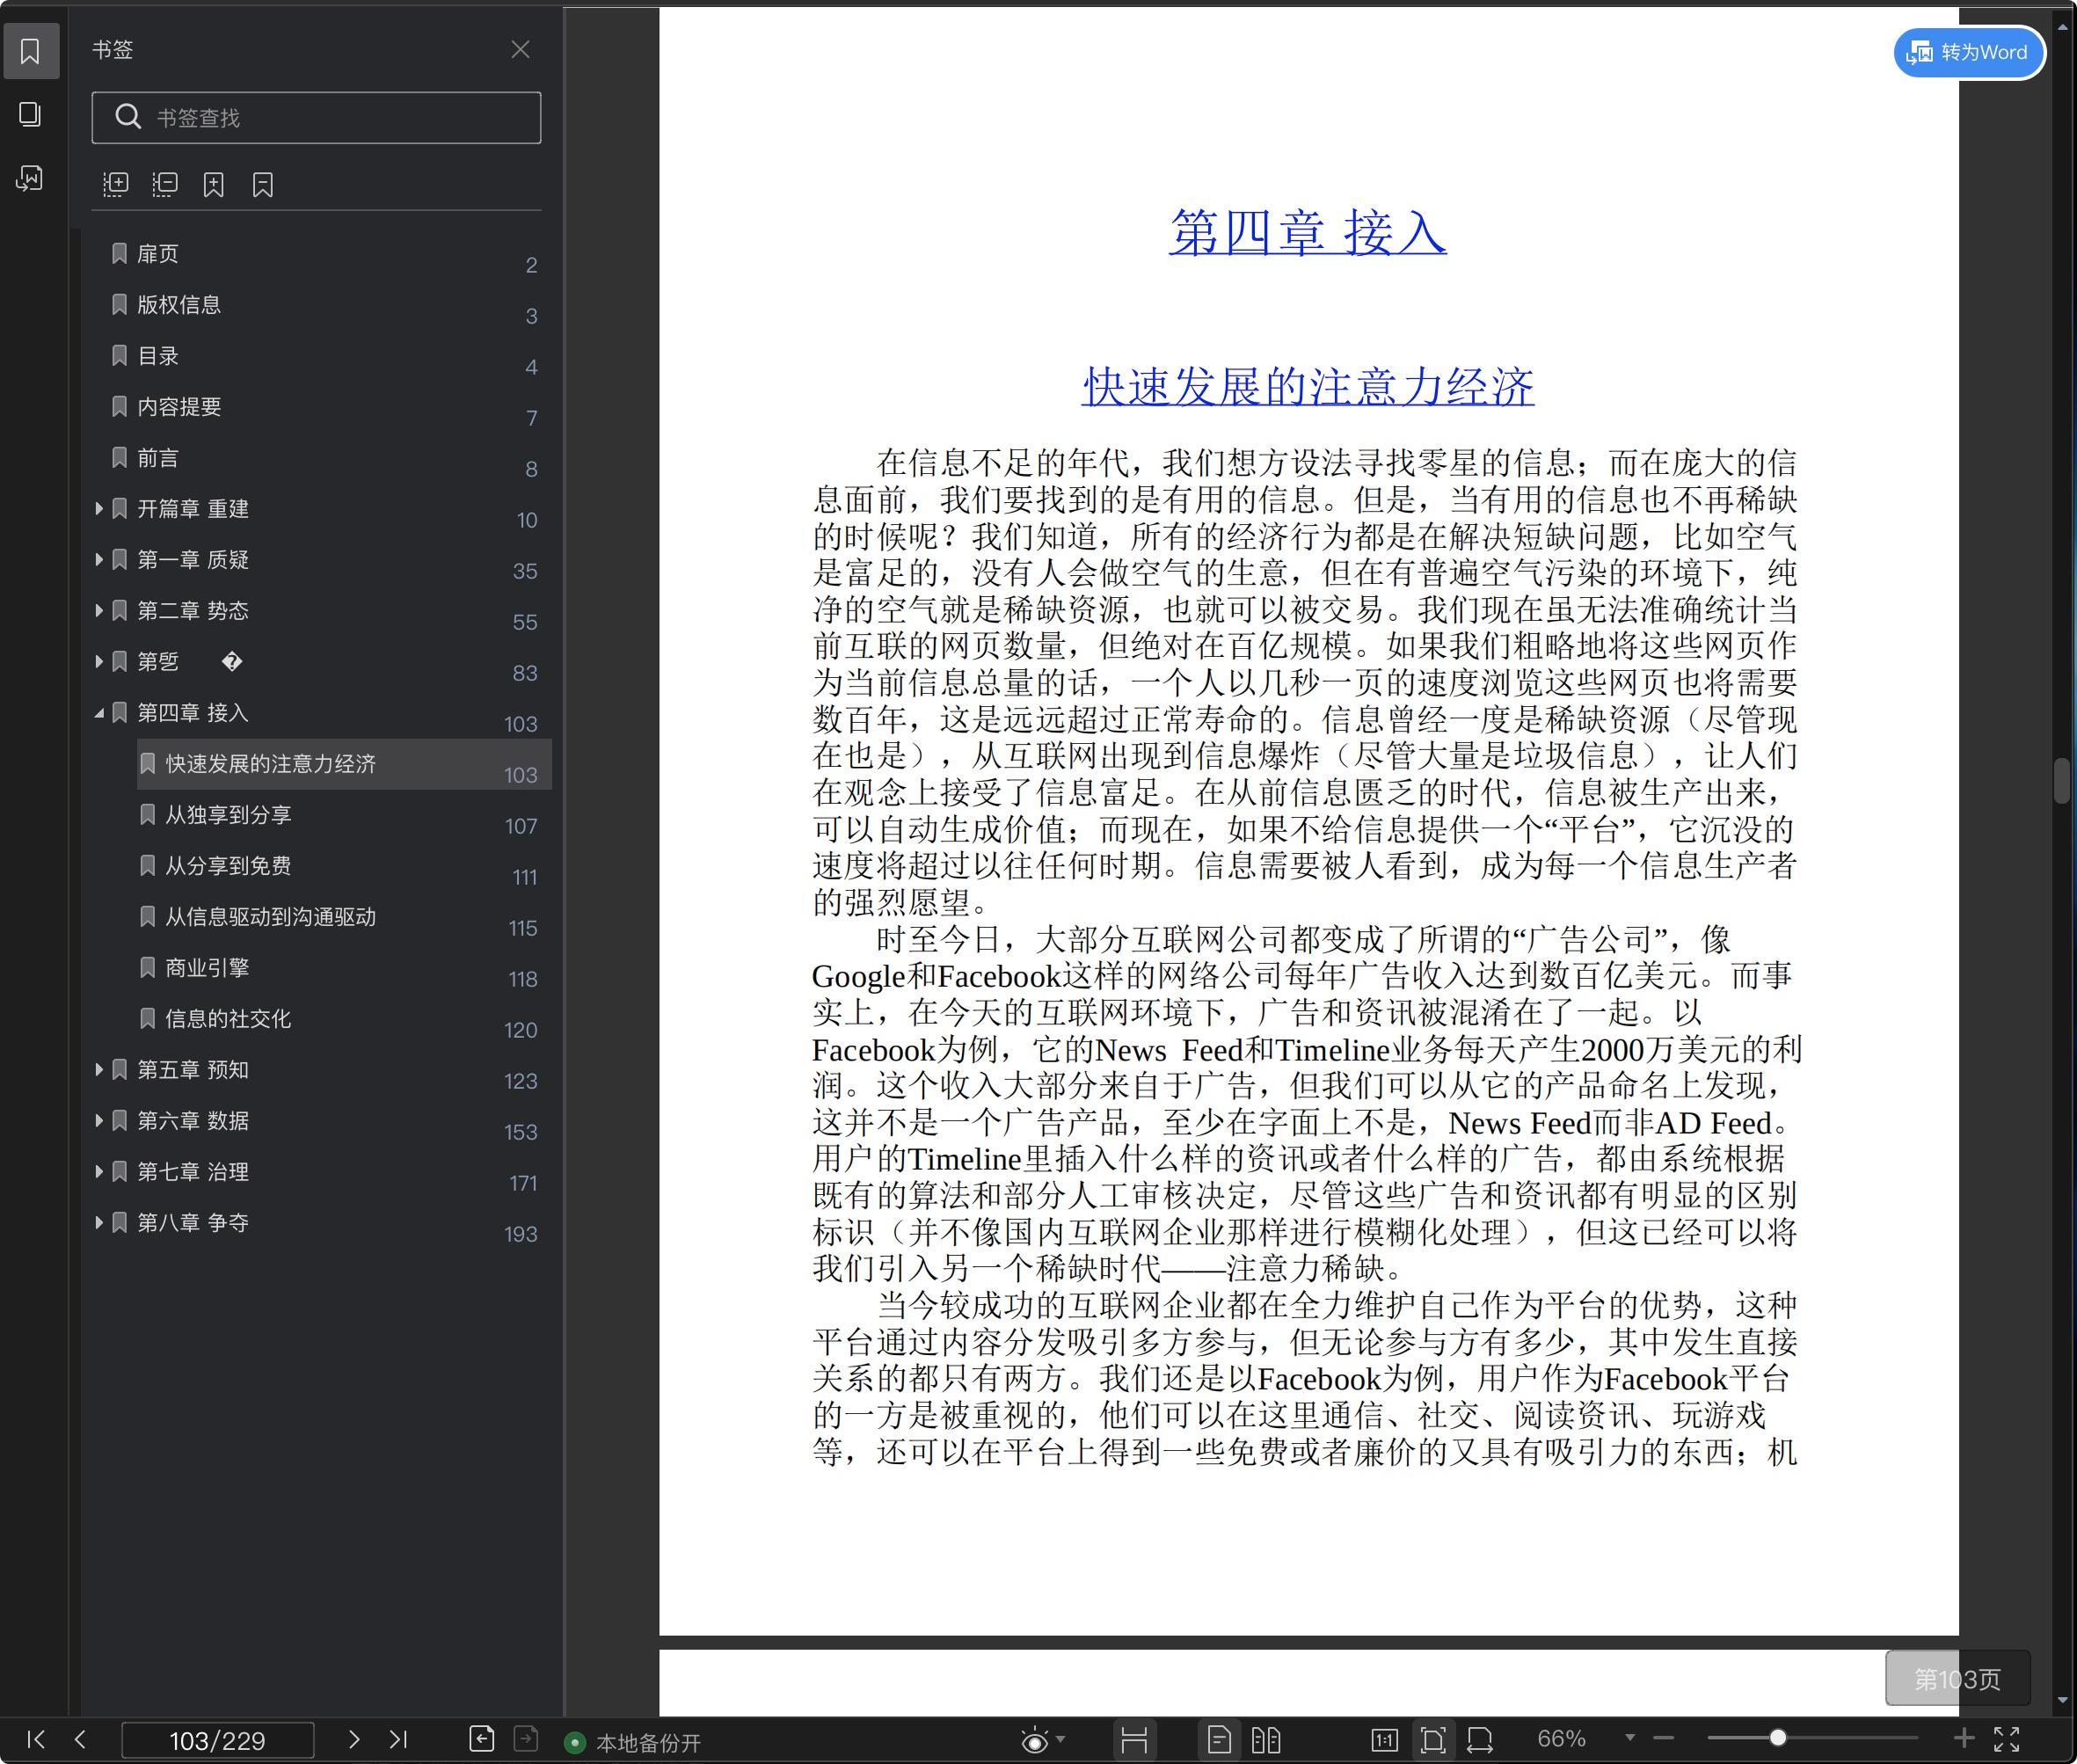Zoom out with the minus button

pos(1664,1738)
